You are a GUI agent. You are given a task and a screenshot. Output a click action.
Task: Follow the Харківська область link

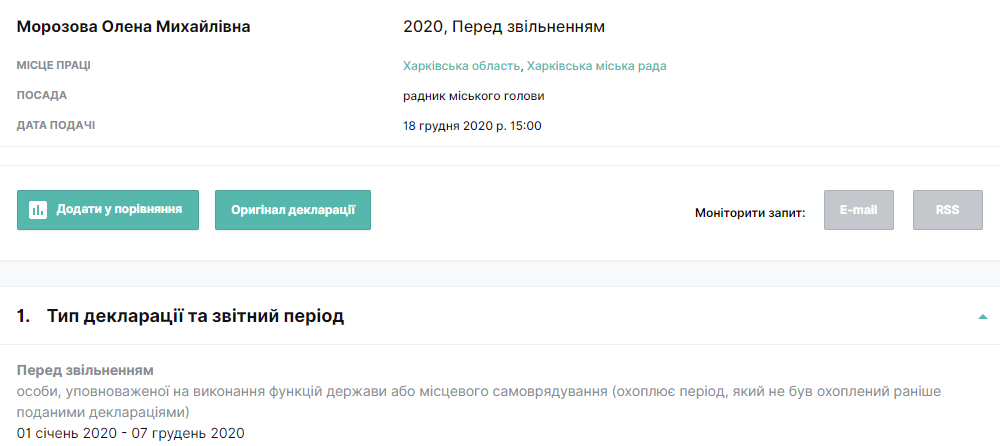[461, 66]
